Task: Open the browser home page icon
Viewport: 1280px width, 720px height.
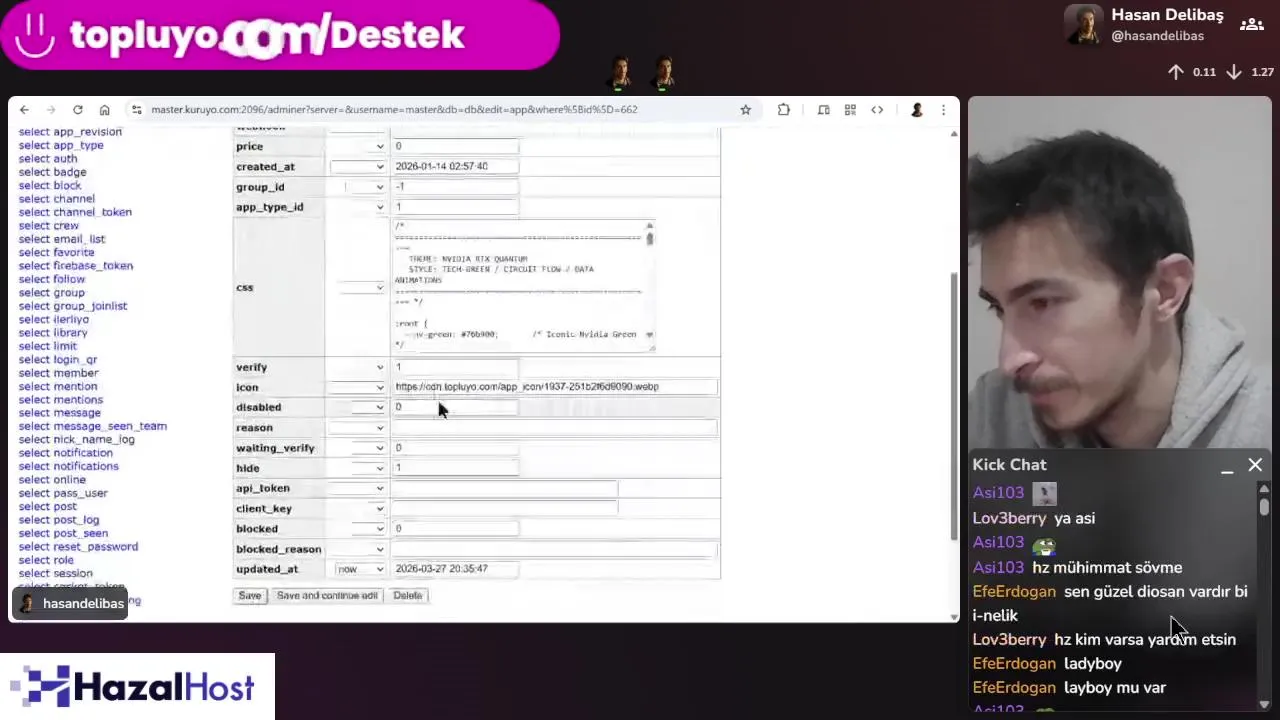Action: click(x=104, y=110)
